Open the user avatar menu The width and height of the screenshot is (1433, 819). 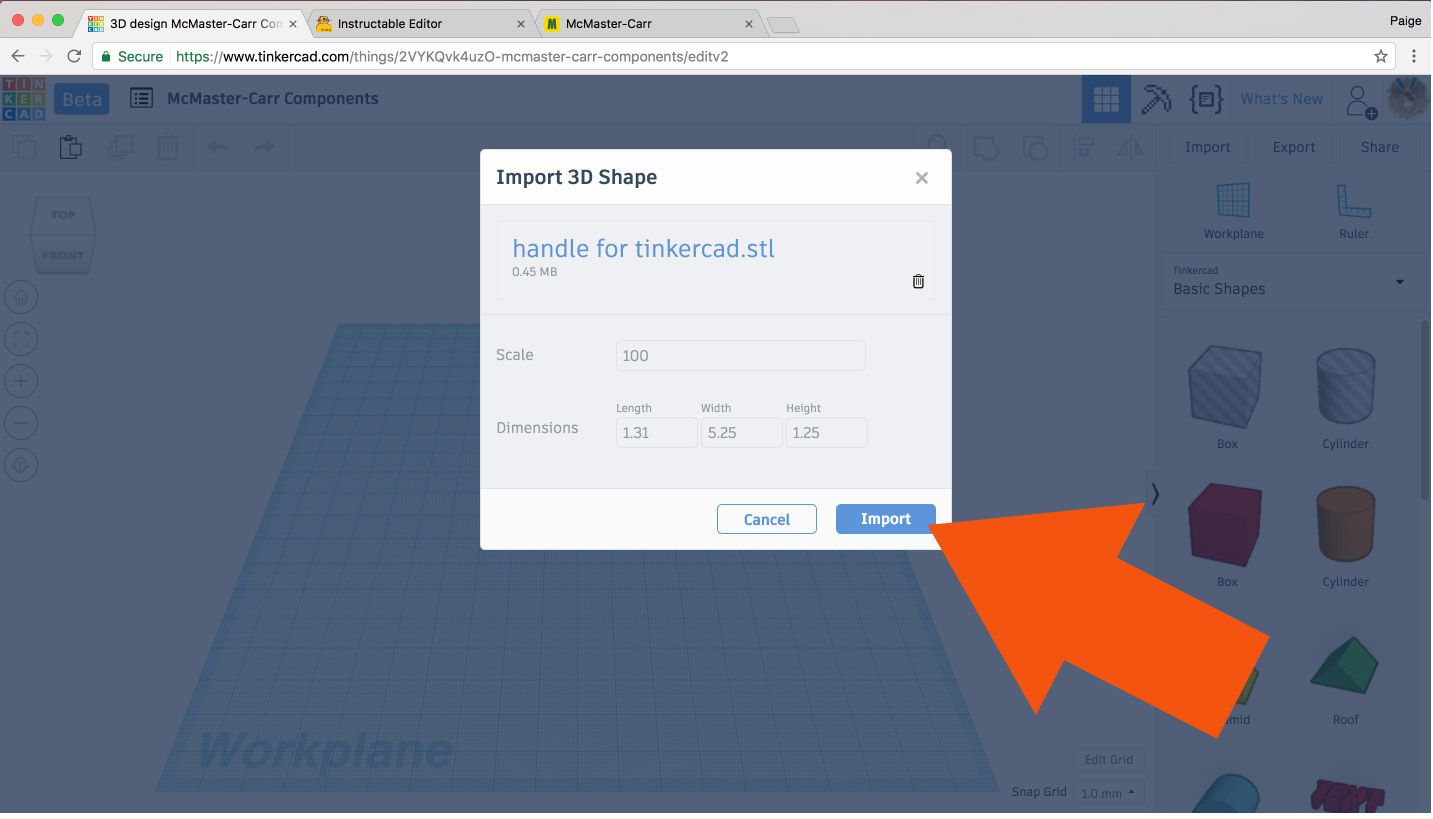[1407, 99]
